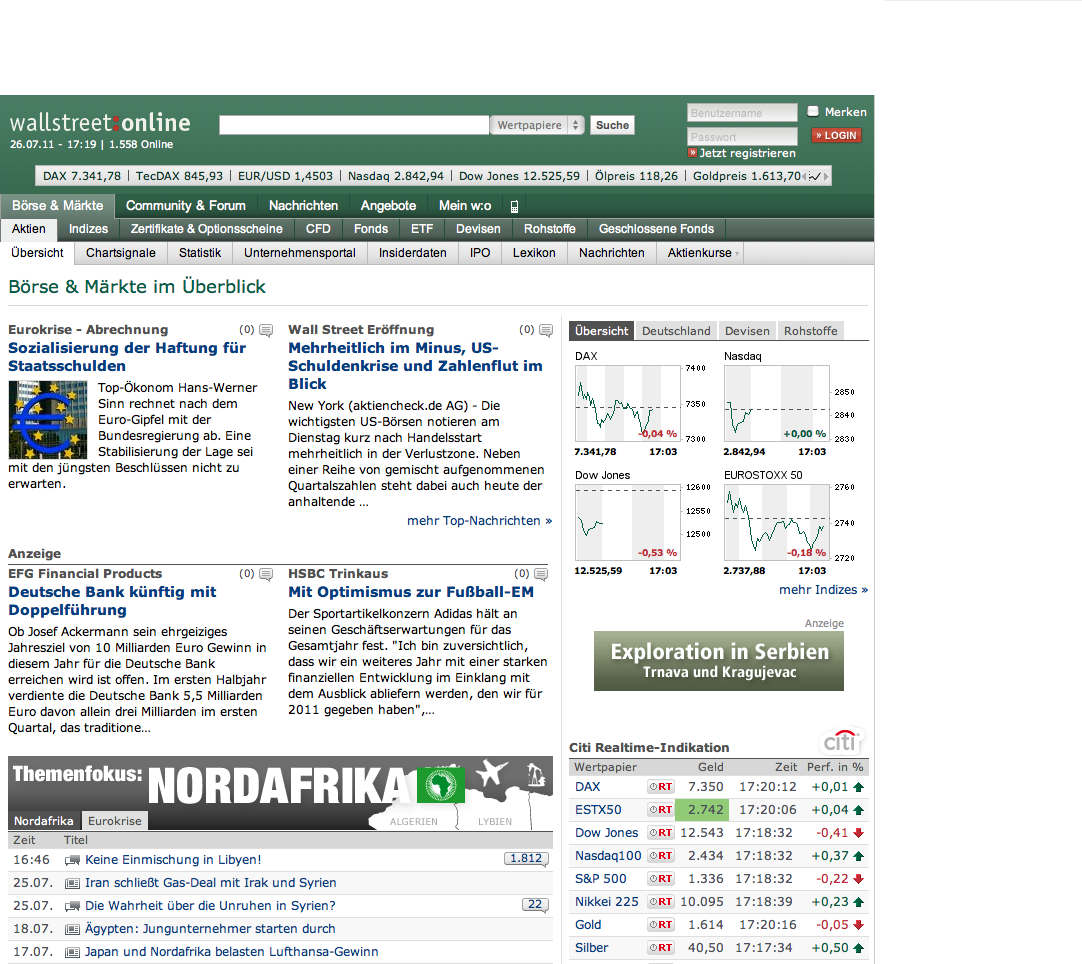1082x964 pixels.
Task: Click the RT realtime badge in ESTX50 row
Action: click(661, 809)
